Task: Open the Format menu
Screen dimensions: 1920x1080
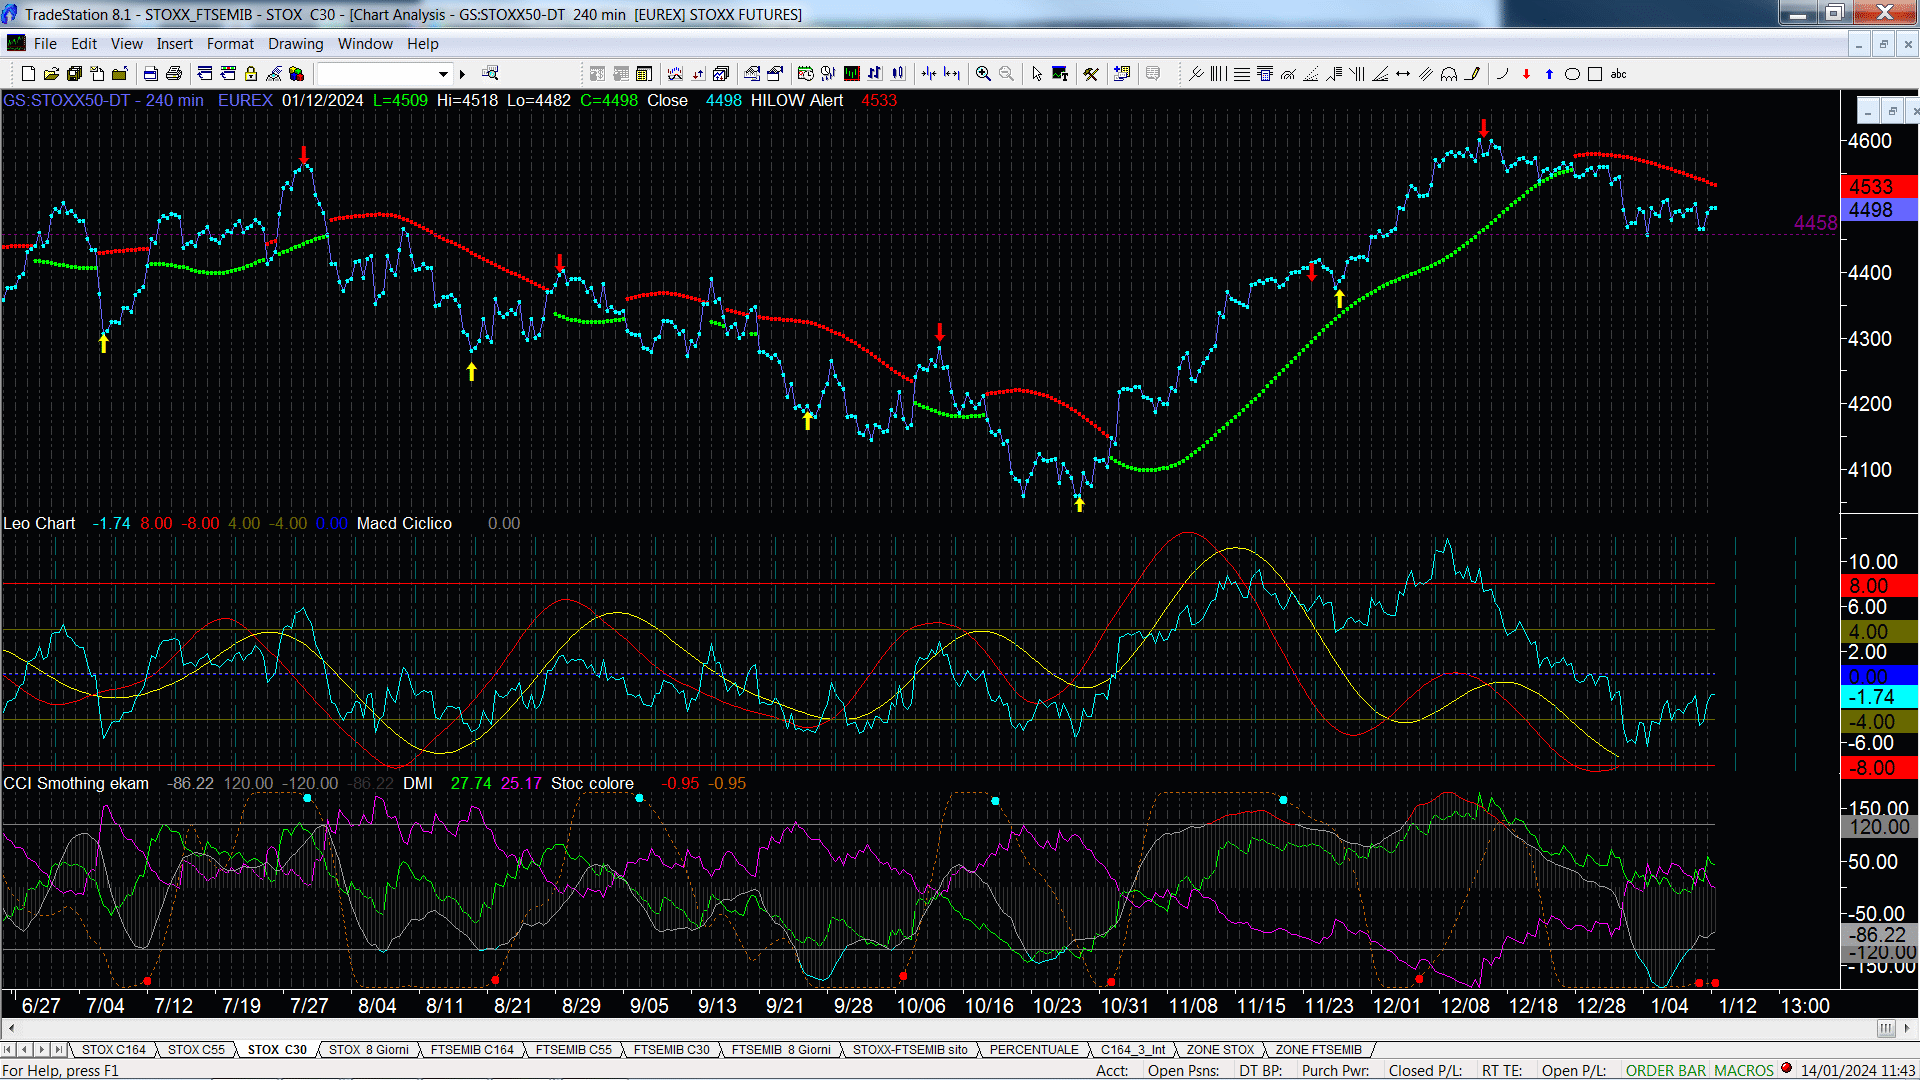Action: (x=230, y=44)
